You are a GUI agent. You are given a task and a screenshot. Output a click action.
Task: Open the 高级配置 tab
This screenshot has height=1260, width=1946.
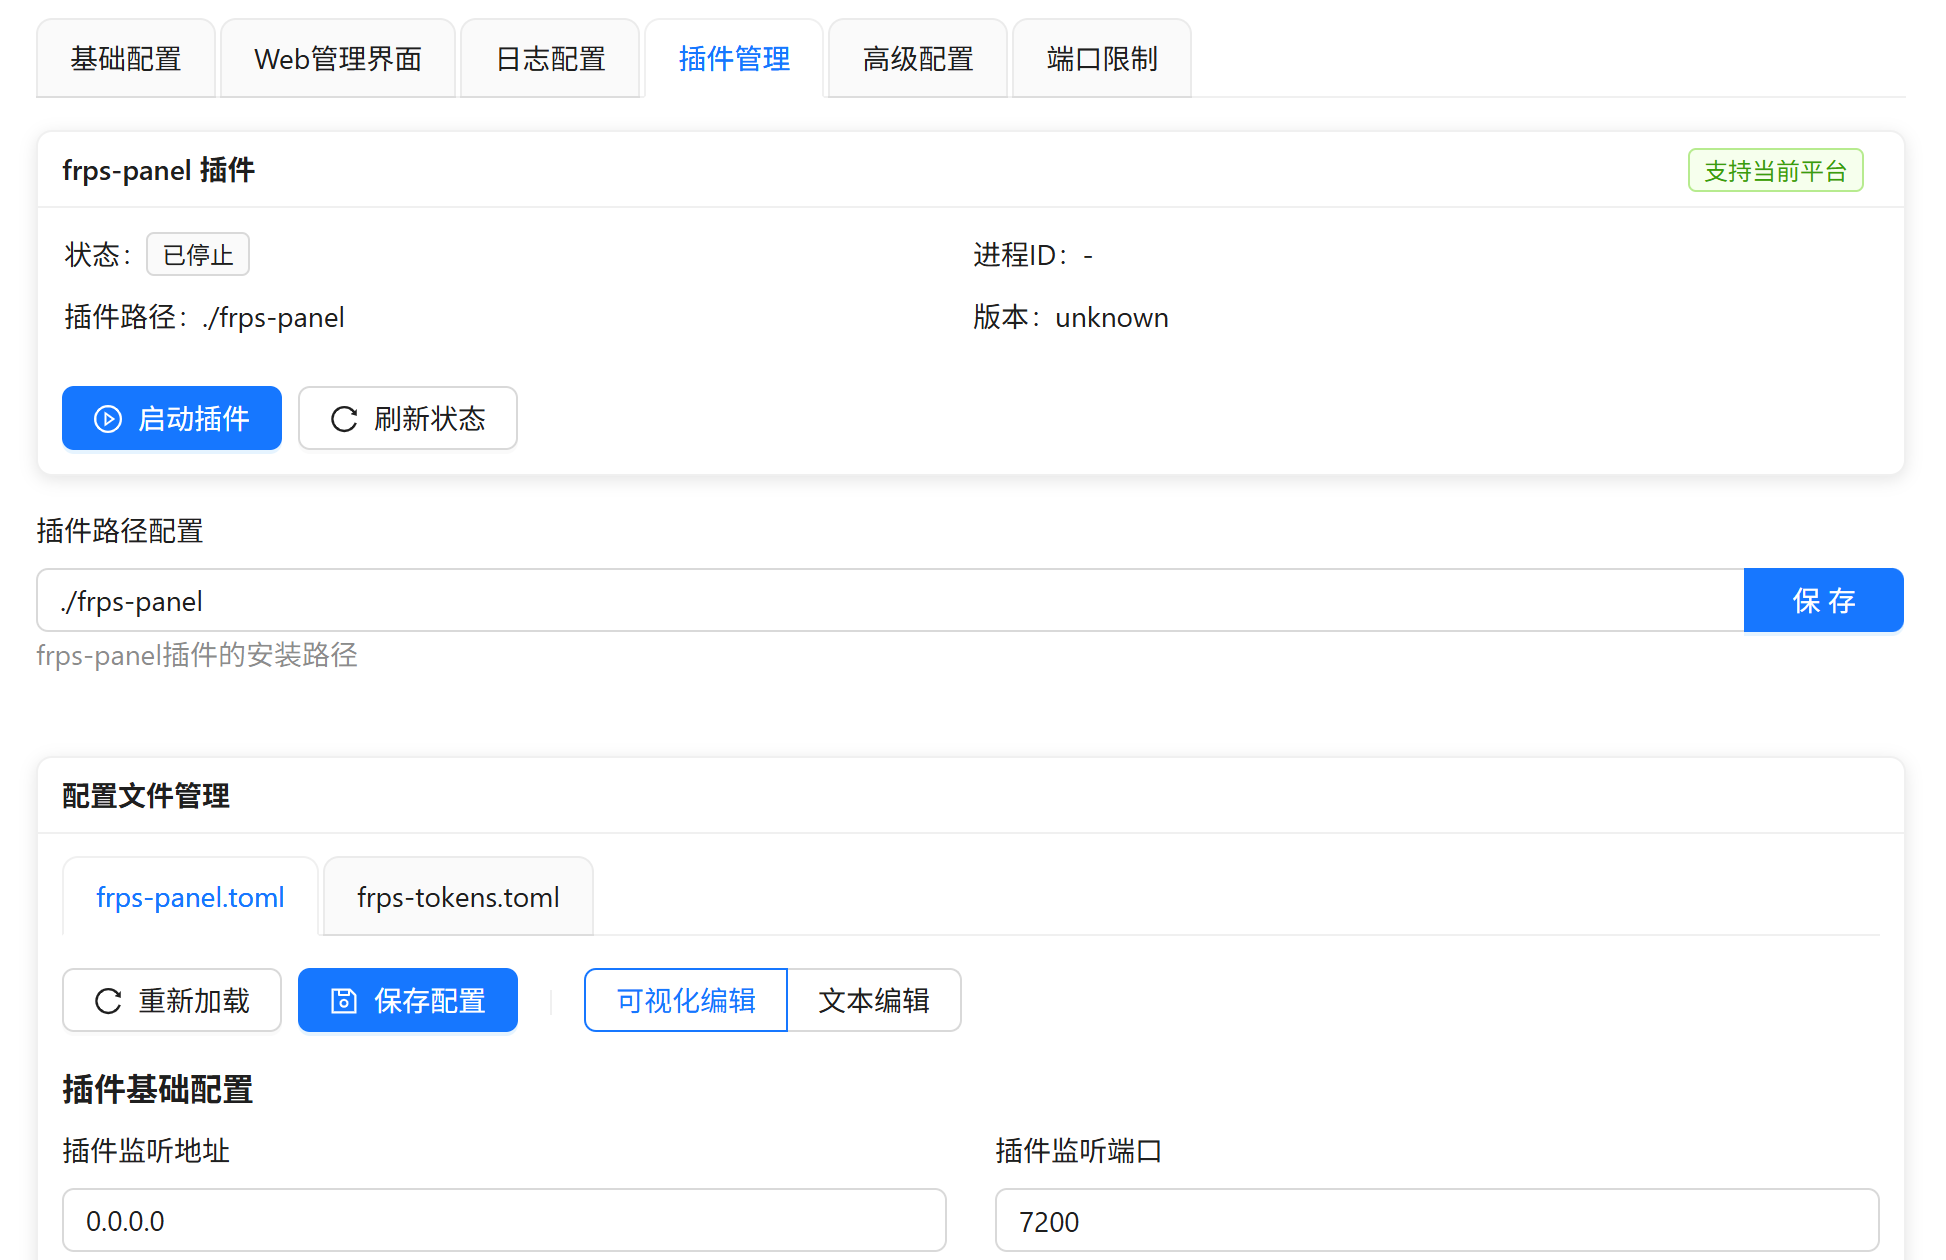pos(917,58)
